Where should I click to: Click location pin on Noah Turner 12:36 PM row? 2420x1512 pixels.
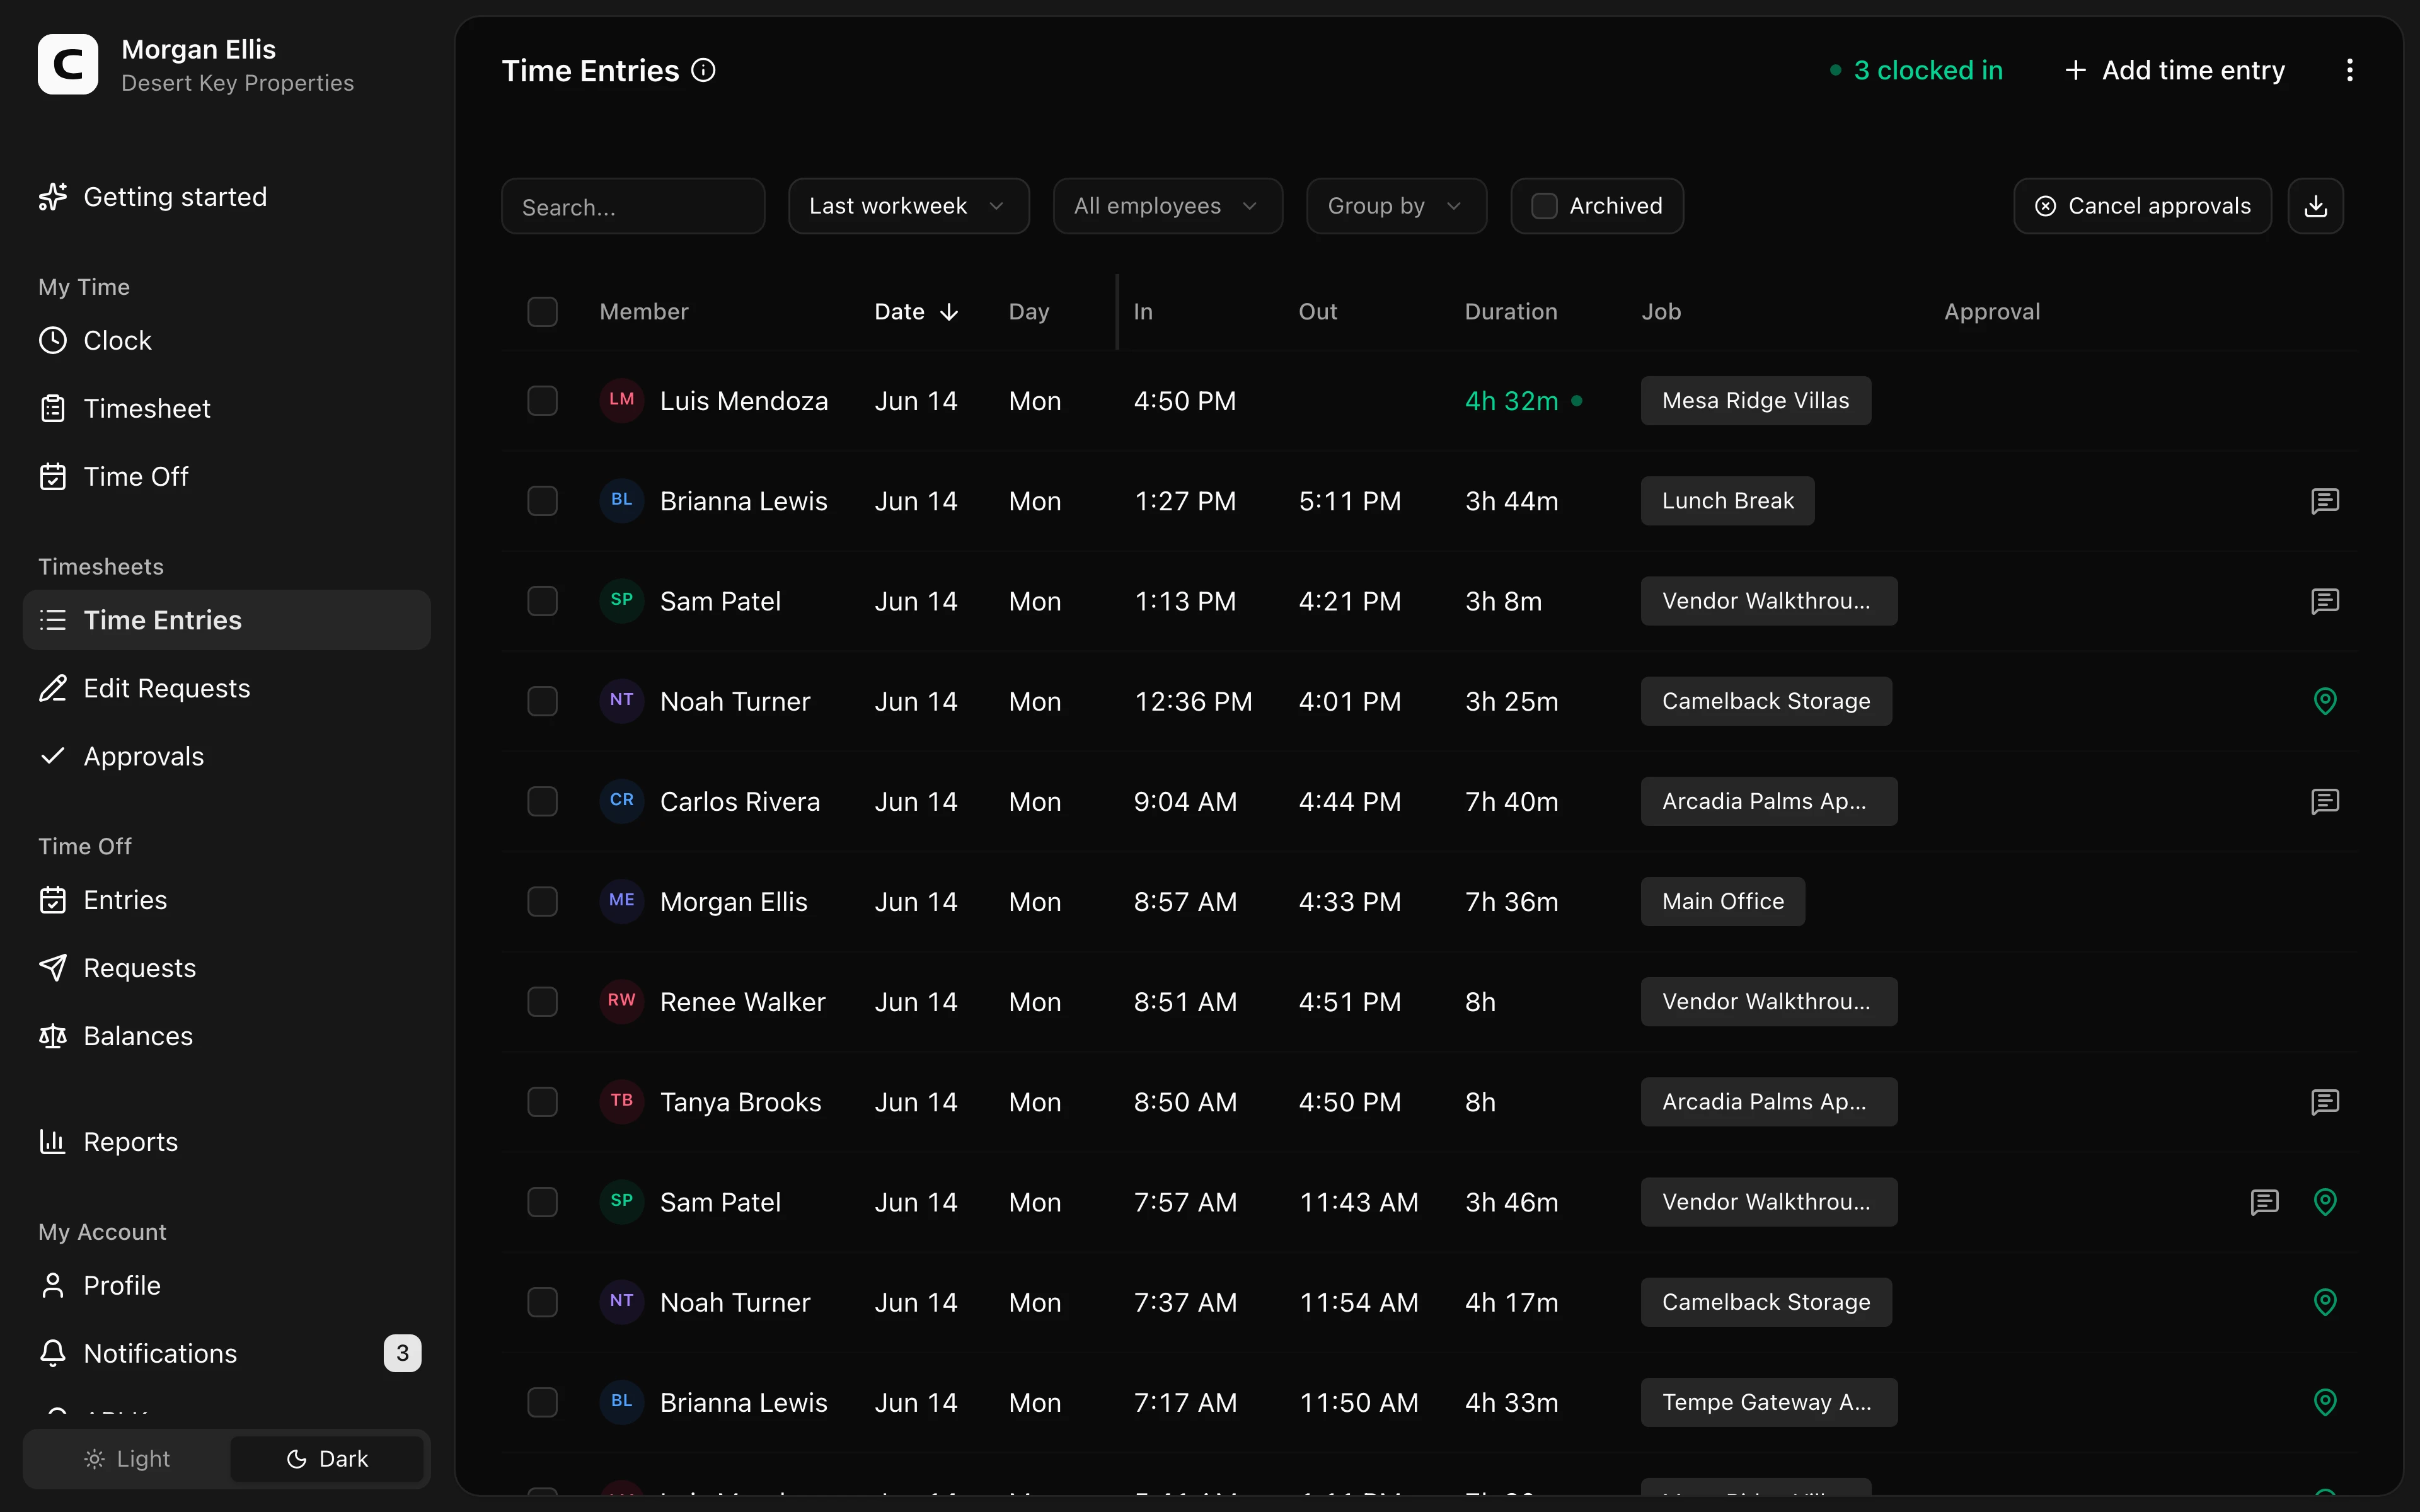click(x=2325, y=701)
